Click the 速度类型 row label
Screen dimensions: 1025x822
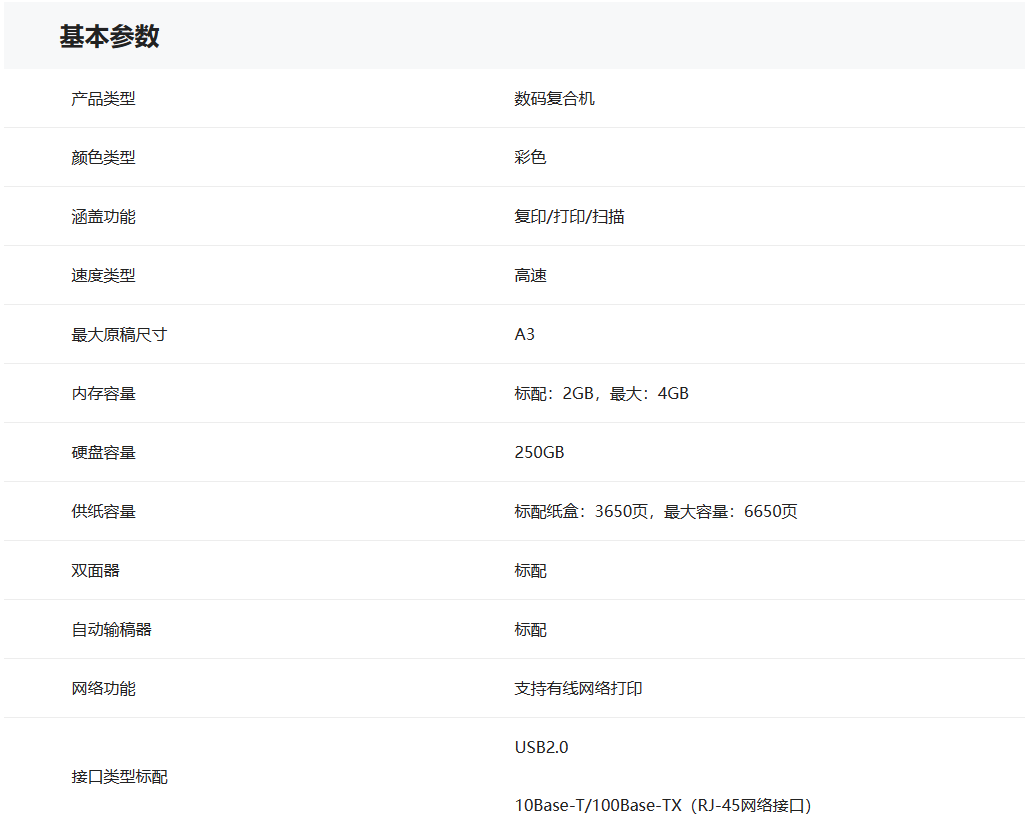tap(103, 275)
